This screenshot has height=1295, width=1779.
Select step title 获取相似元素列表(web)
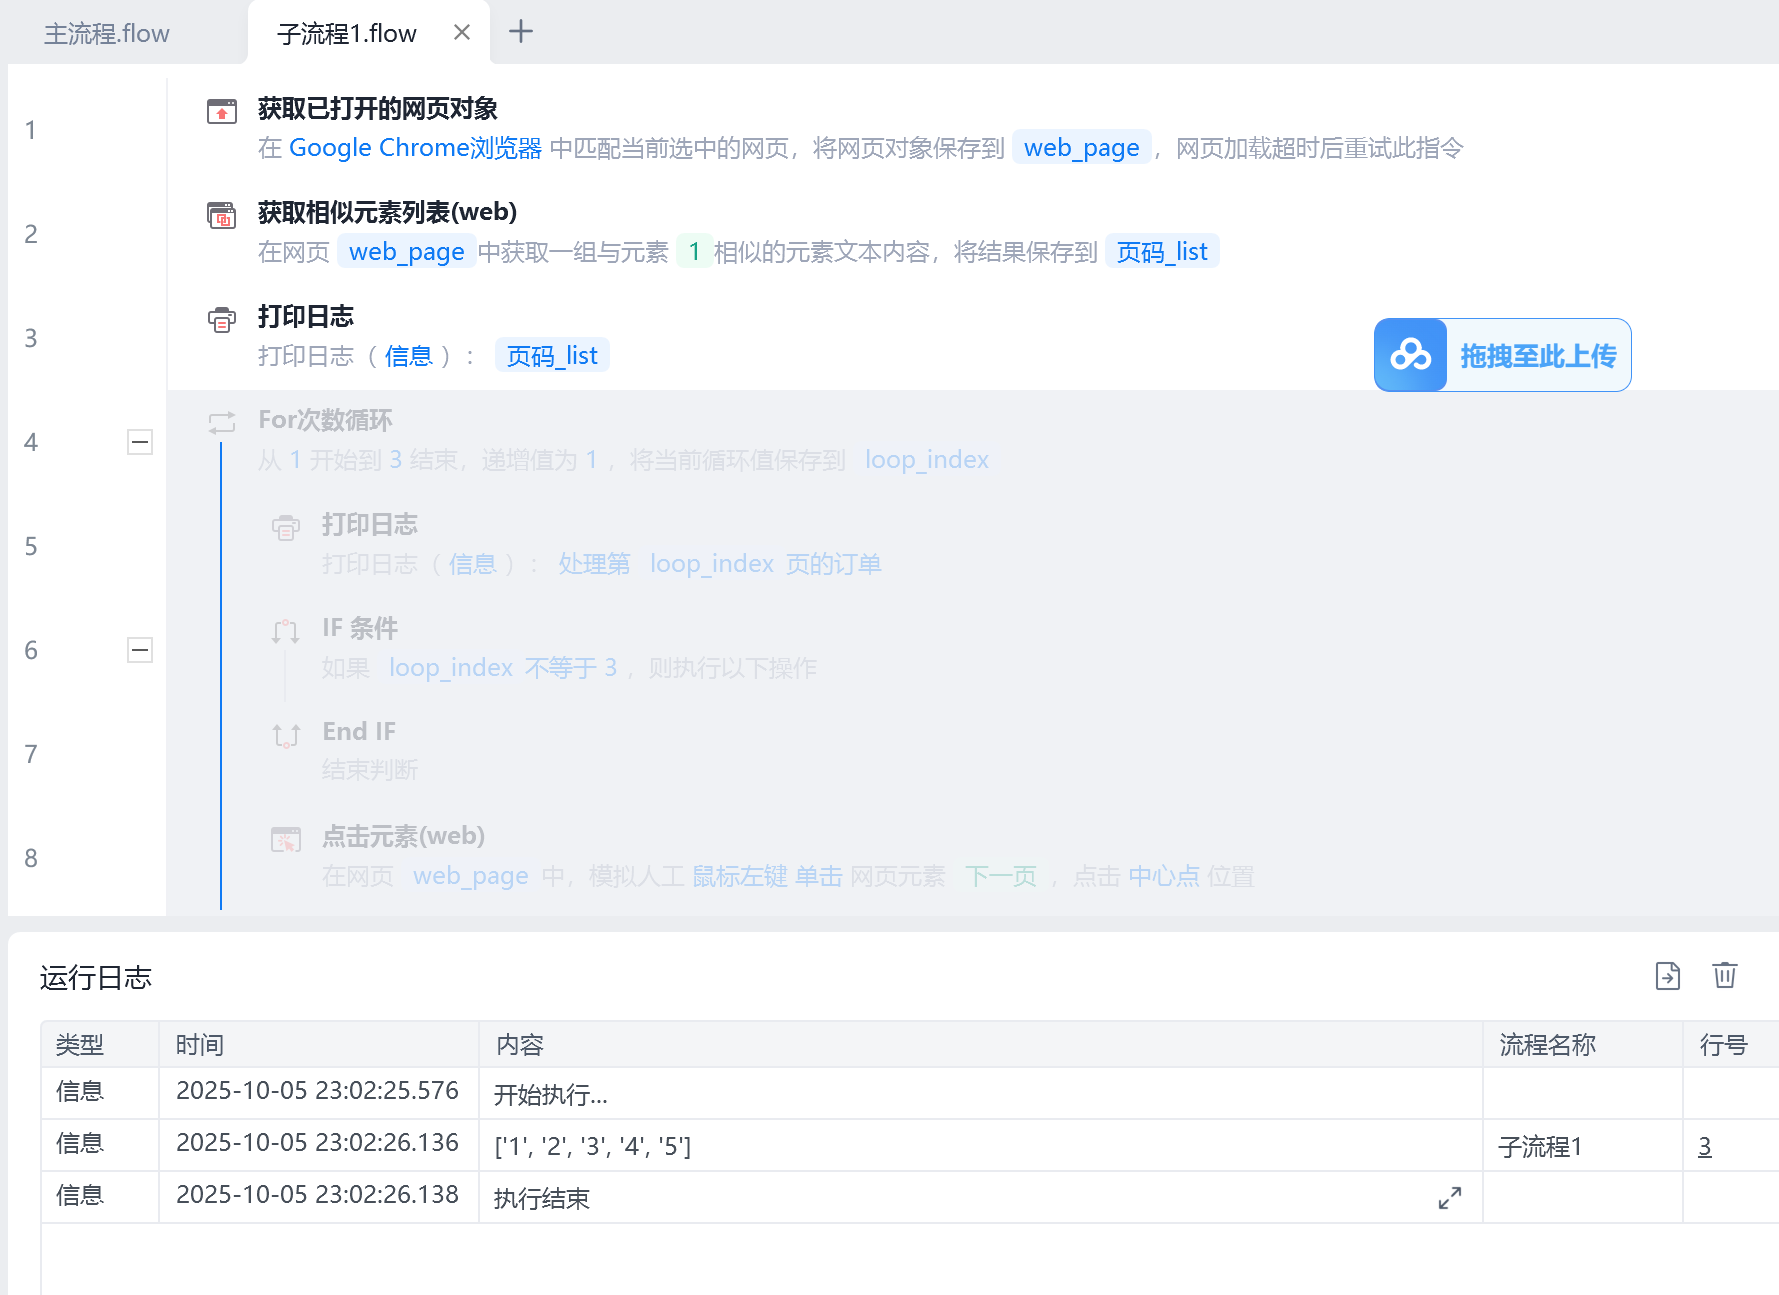click(388, 213)
